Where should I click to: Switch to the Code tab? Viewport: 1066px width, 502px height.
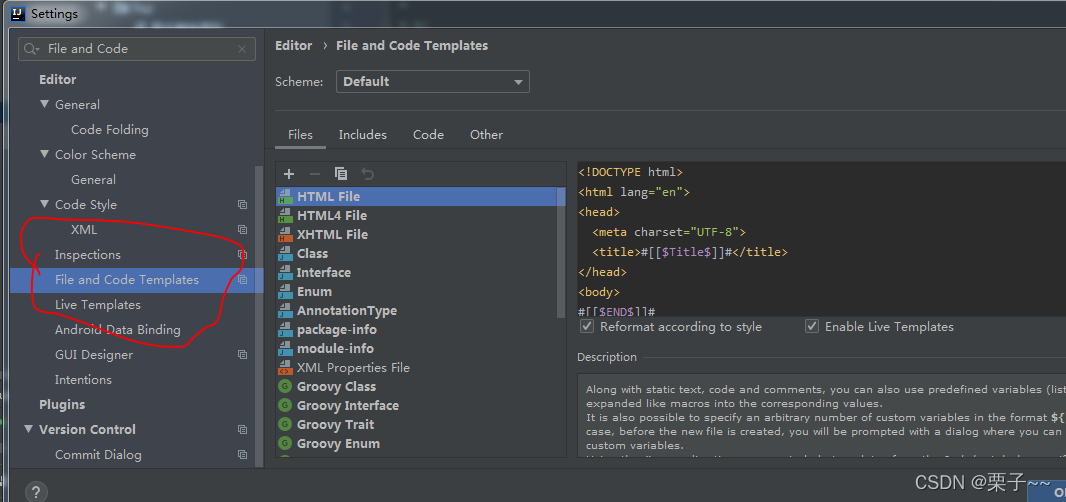click(428, 135)
